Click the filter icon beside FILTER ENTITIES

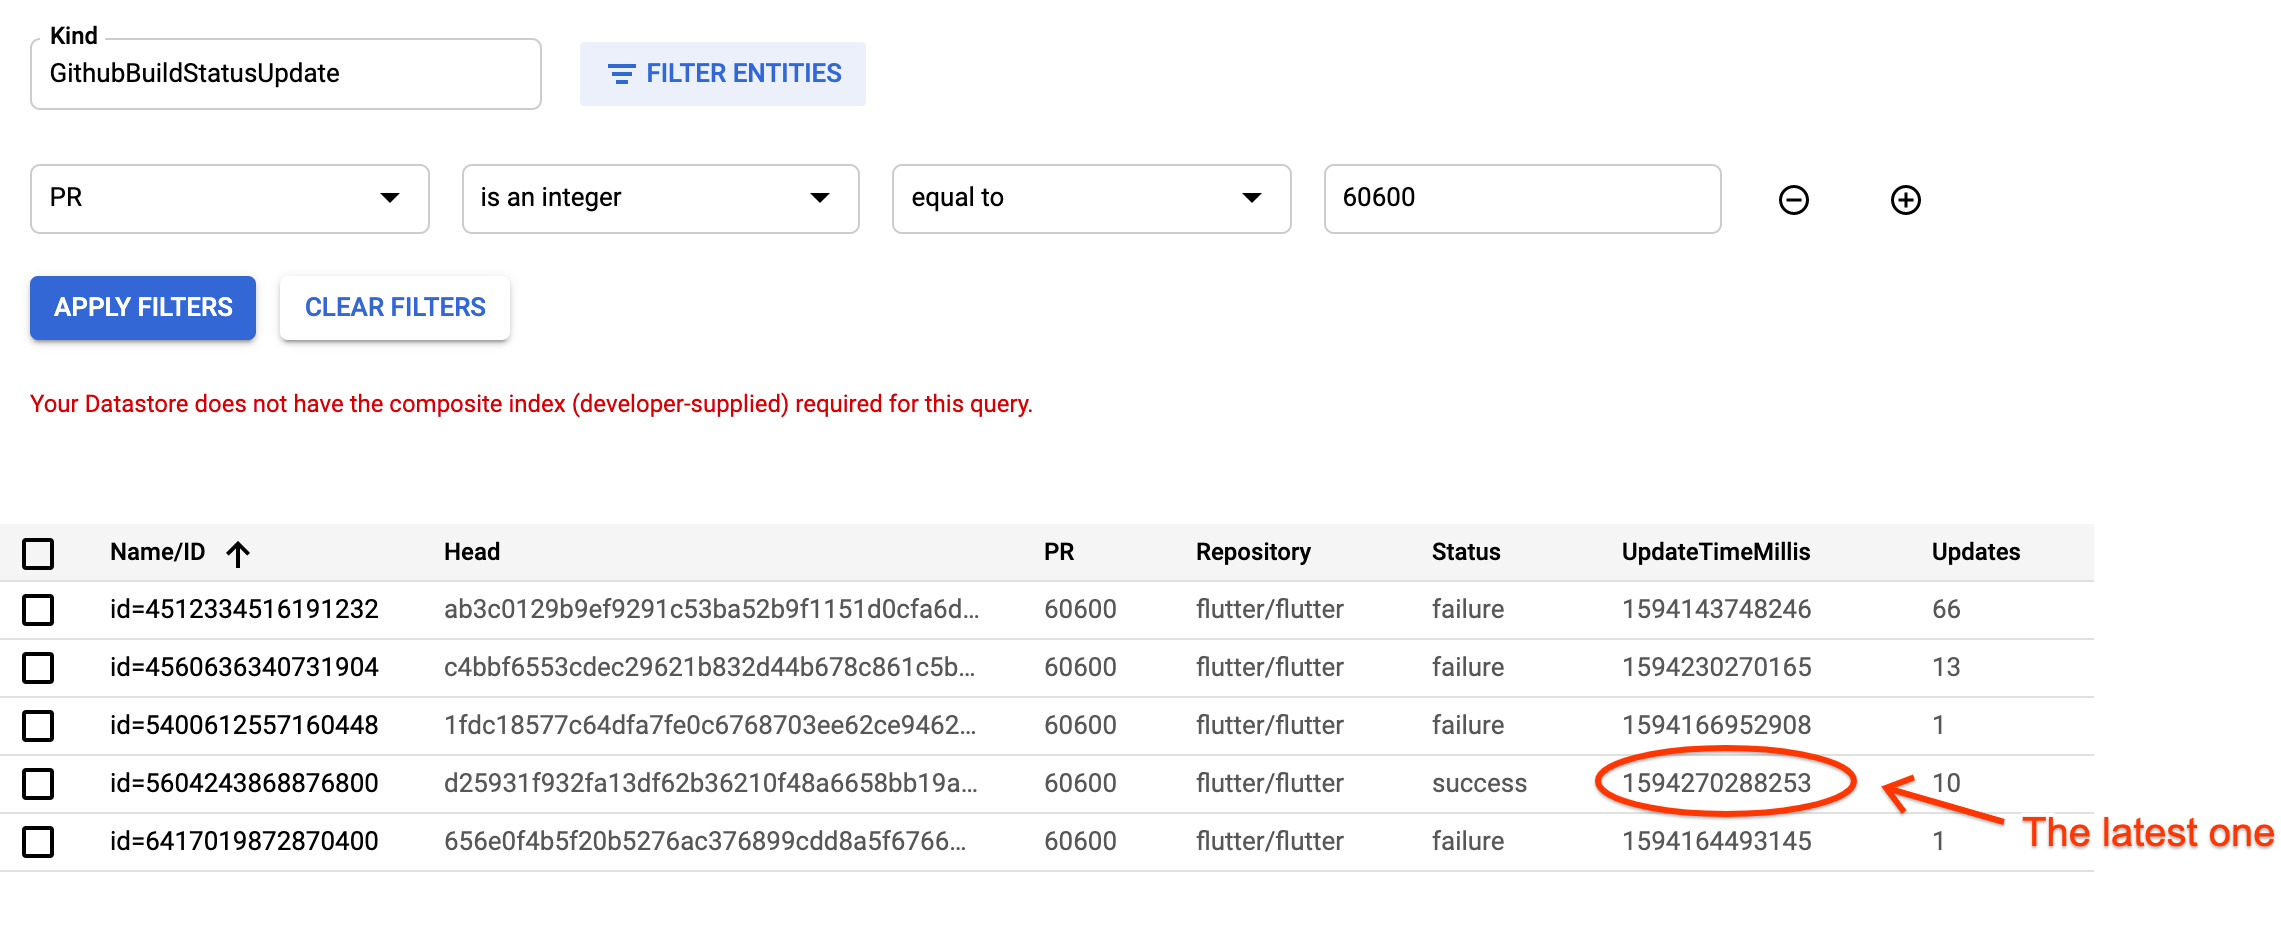point(620,73)
